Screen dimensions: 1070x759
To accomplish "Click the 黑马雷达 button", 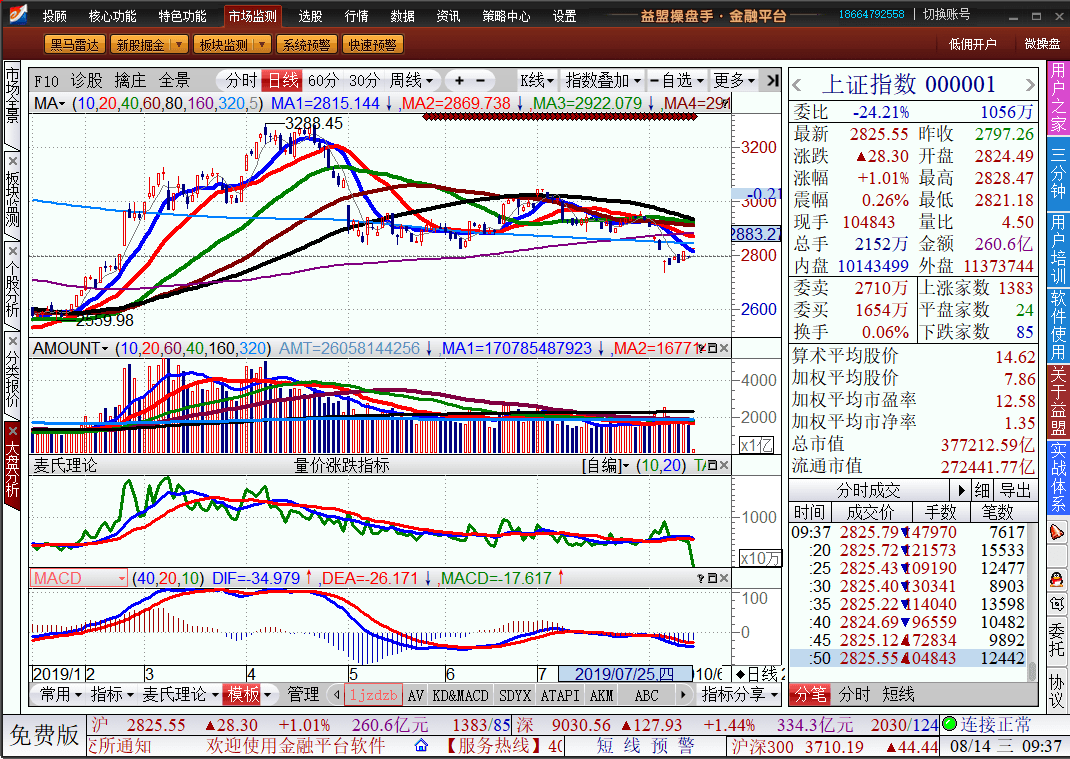I will (x=74, y=44).
